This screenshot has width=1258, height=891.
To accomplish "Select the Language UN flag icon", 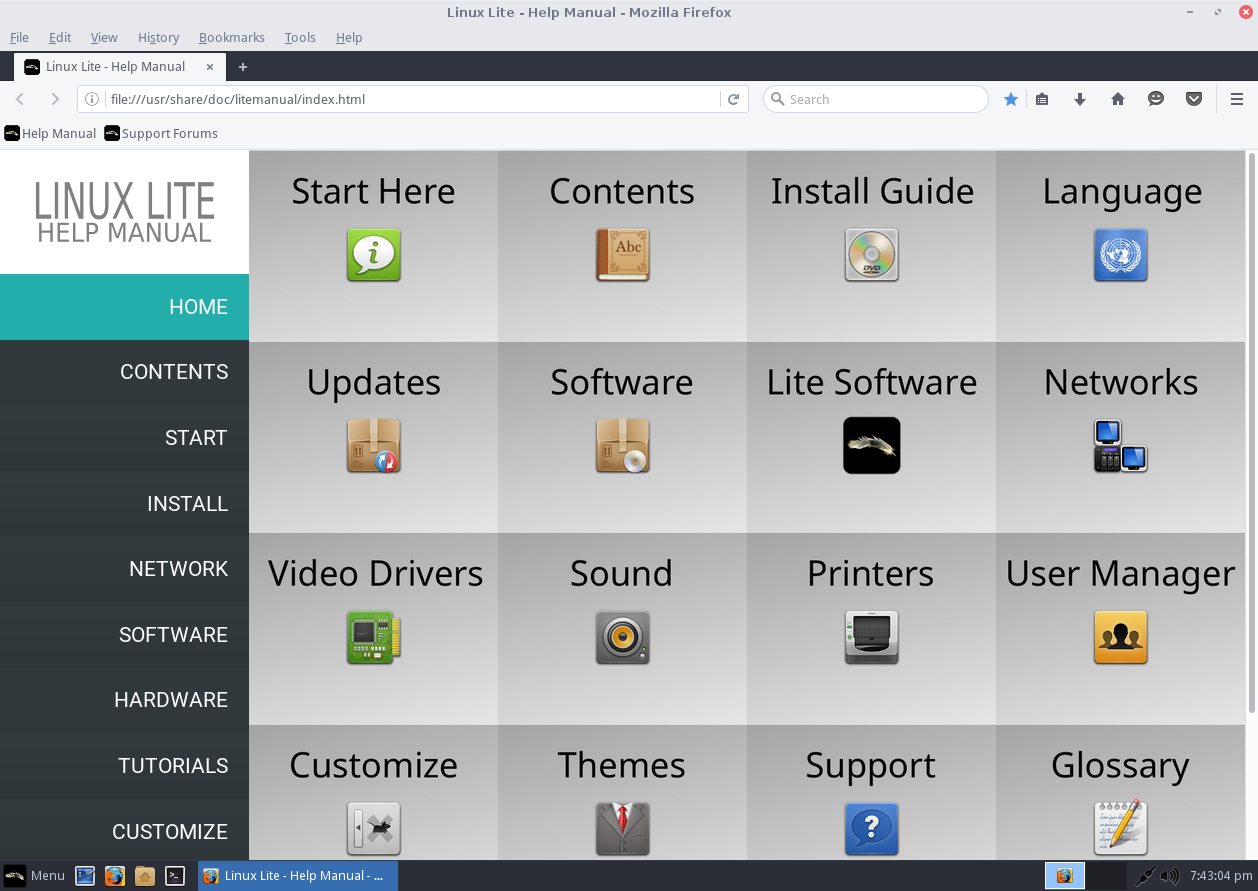I will point(1120,255).
